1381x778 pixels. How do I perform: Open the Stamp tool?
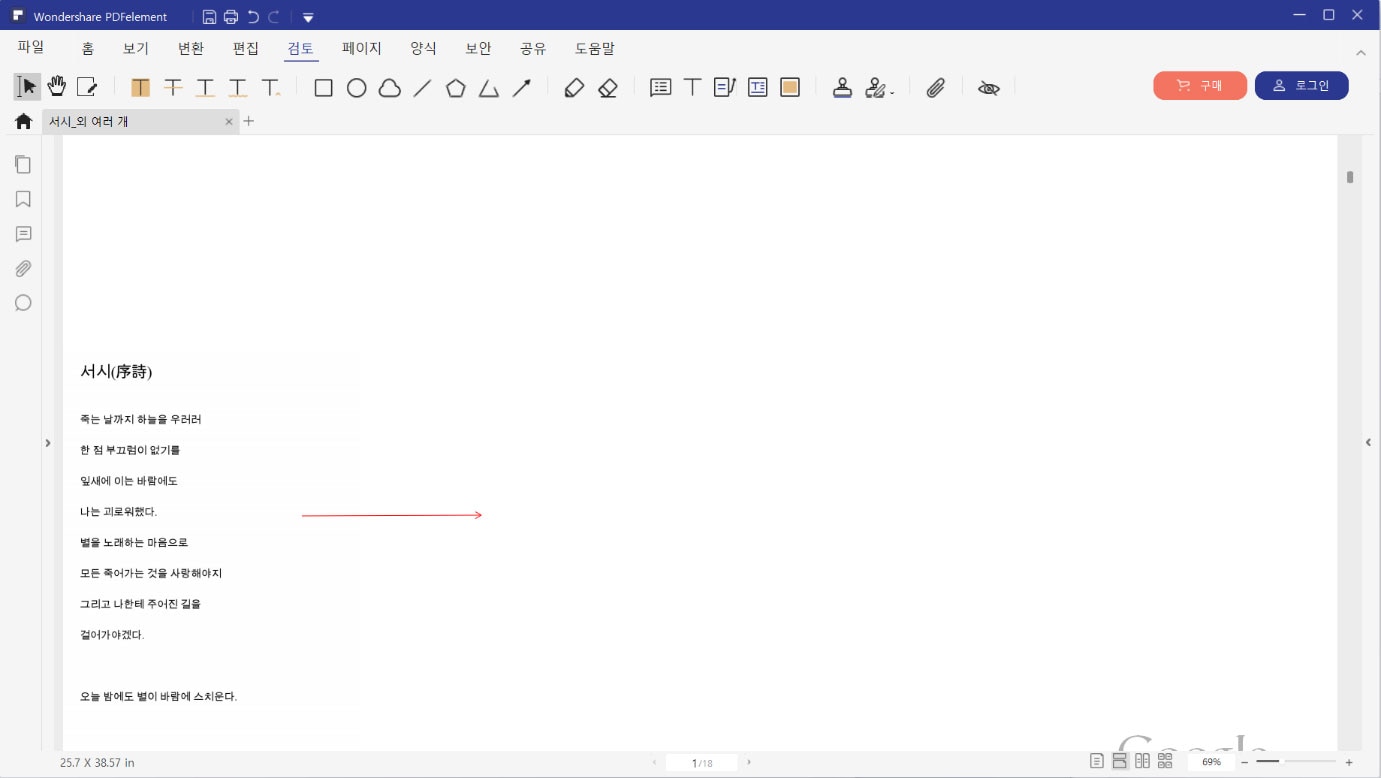[842, 88]
